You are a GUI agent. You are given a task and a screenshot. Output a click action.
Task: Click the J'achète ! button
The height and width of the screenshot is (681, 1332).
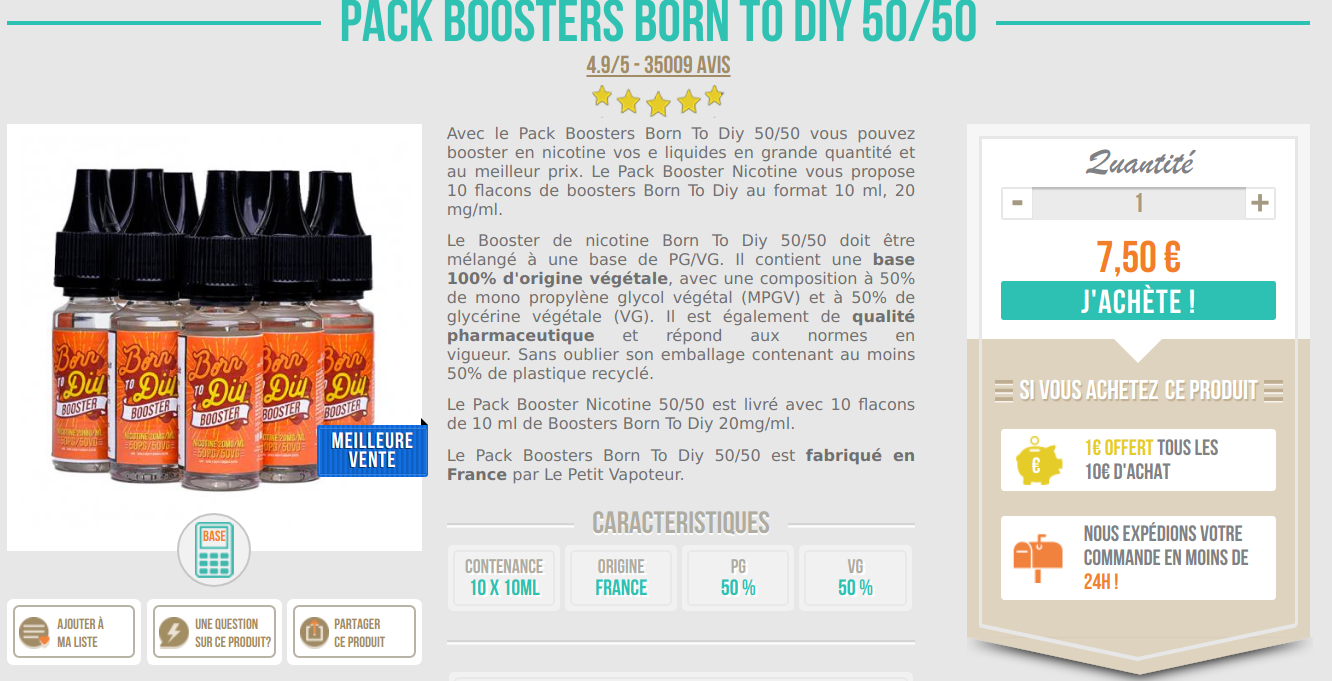click(x=1138, y=301)
